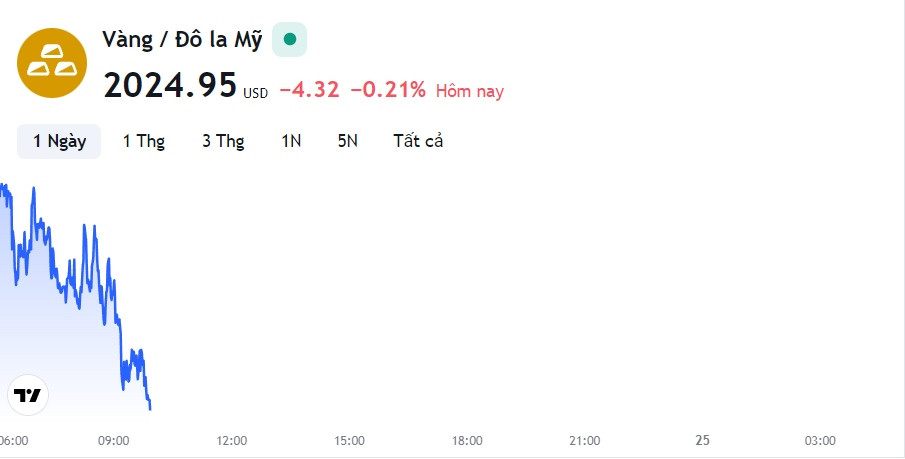Click the 12:00 time axis label
Screen dimensions: 905x459
pos(231,441)
